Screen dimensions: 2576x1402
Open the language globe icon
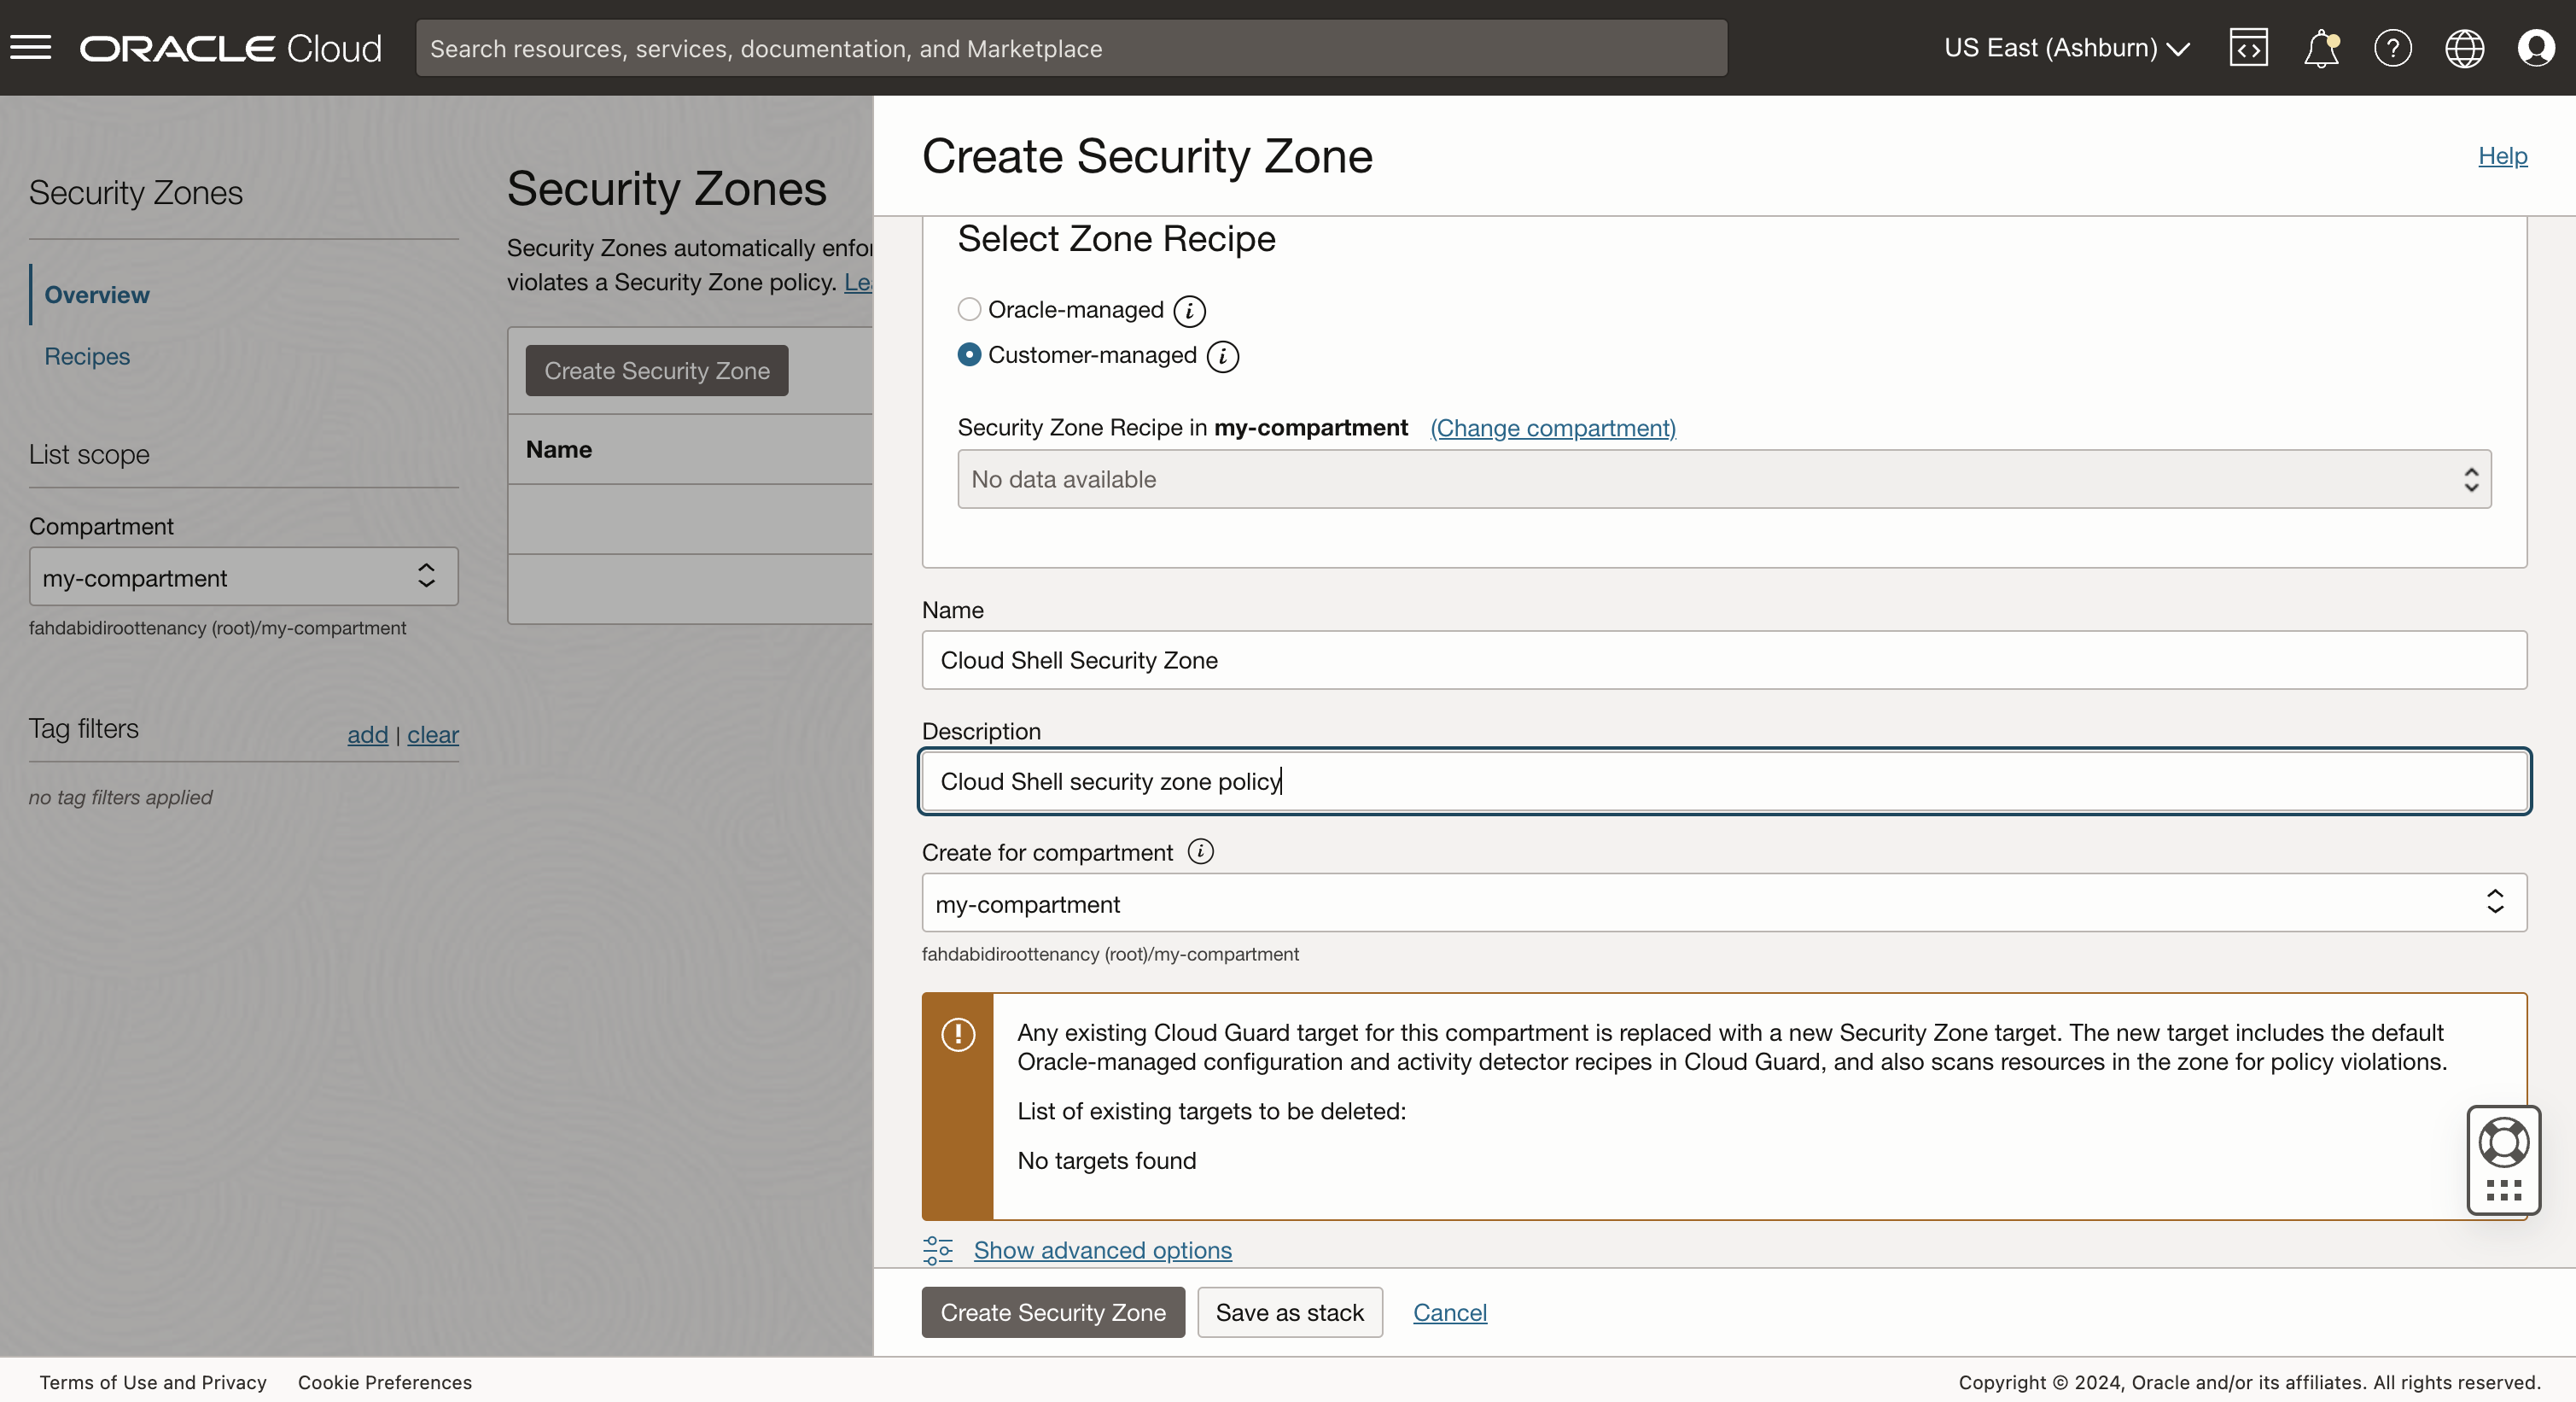pos(2464,47)
